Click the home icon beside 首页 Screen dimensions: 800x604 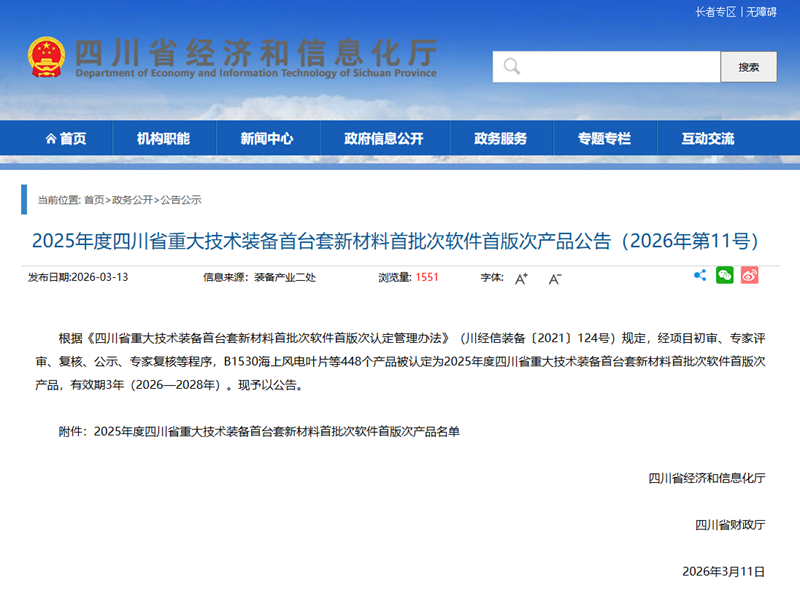tap(50, 139)
